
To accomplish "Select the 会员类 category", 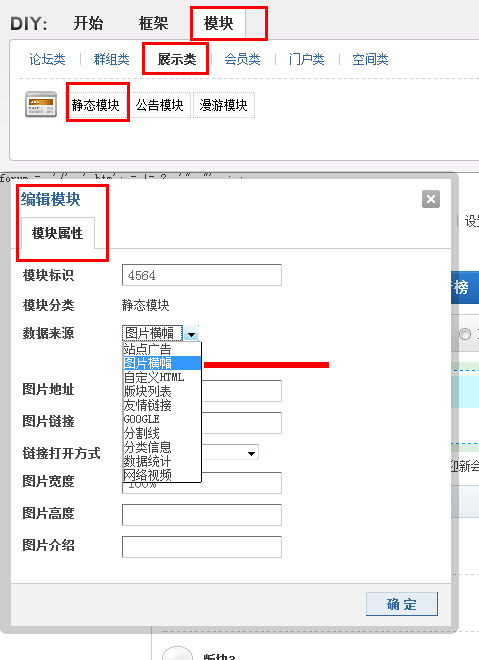I will (242, 59).
